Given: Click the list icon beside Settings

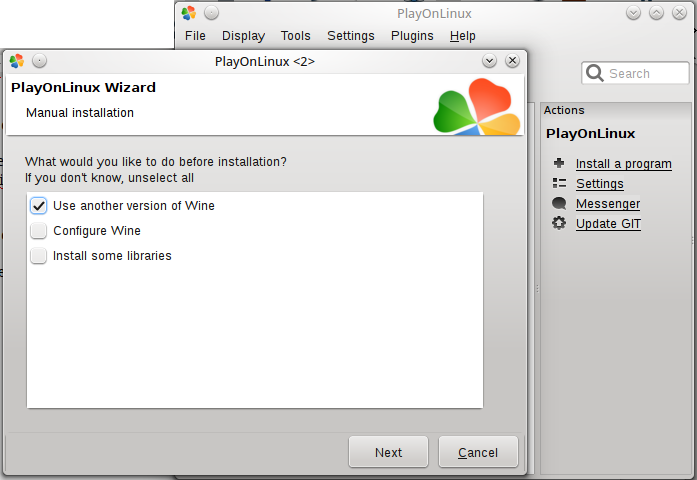Looking at the screenshot, I should pos(559,183).
